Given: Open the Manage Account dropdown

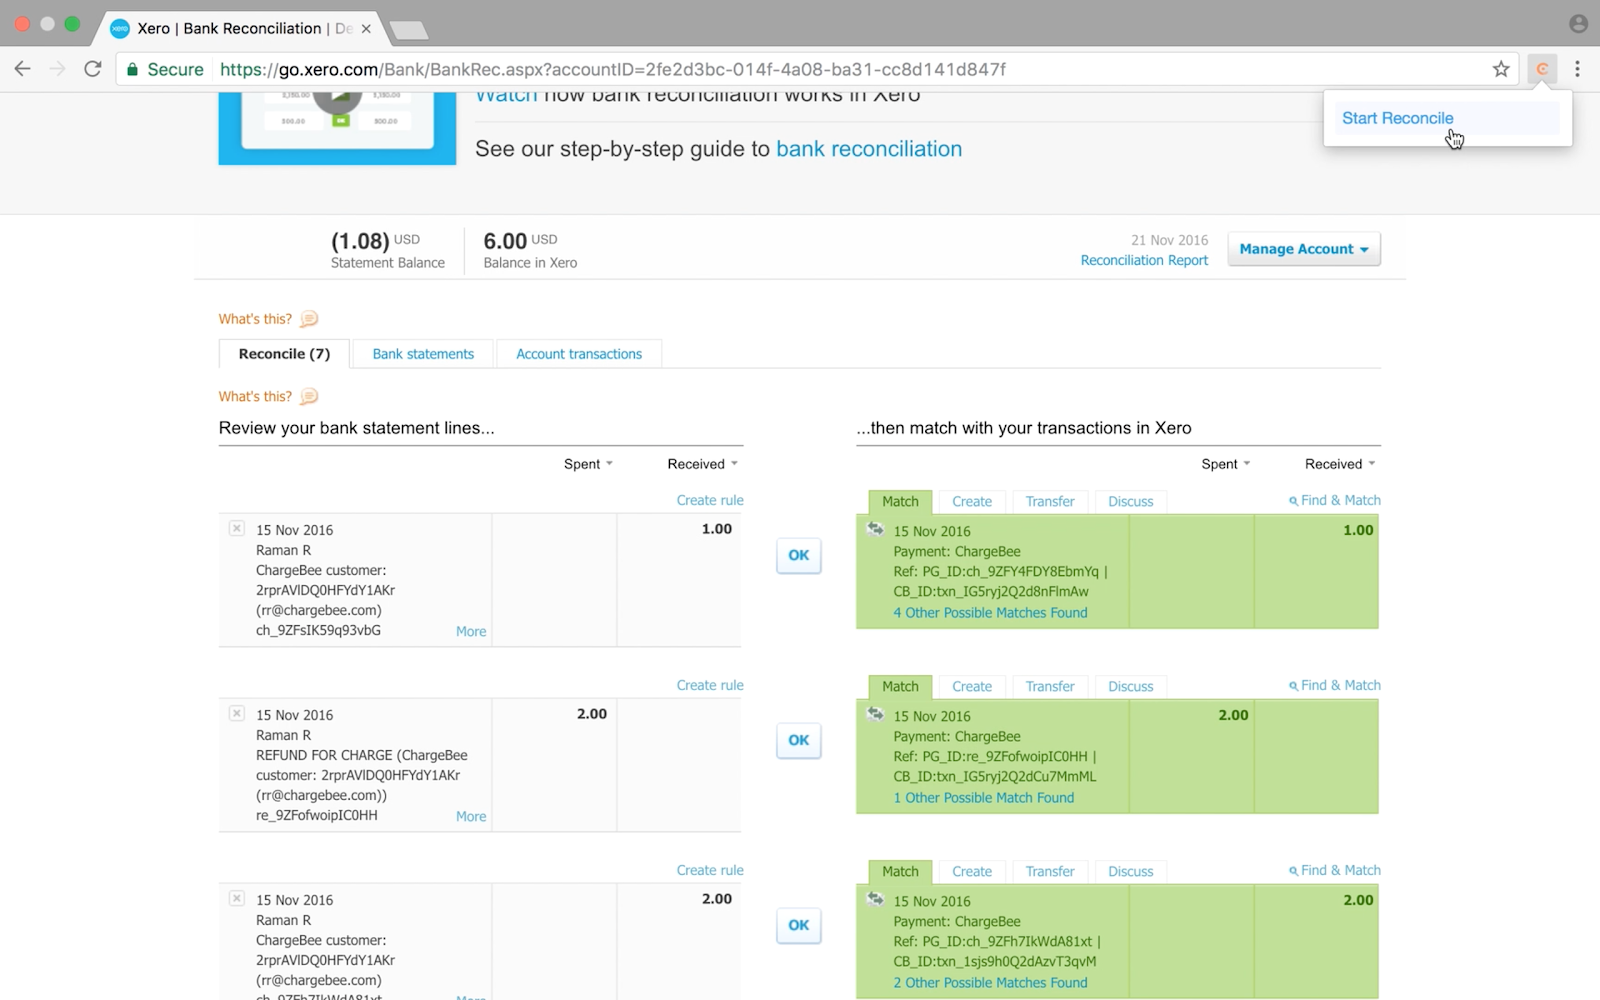Looking at the screenshot, I should pyautogui.click(x=1303, y=249).
